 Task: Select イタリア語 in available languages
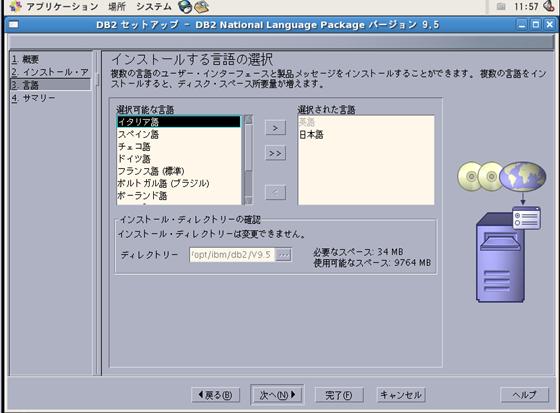click(179, 122)
